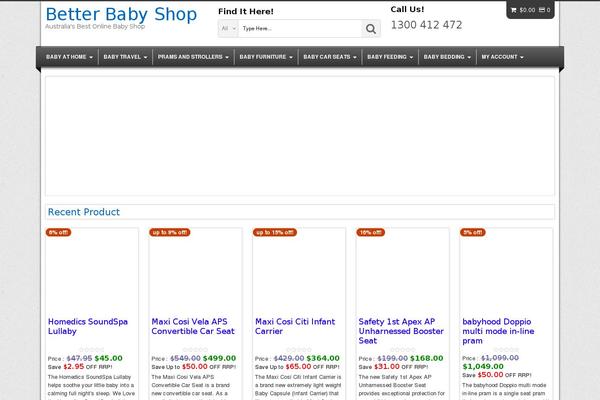Open Safety 1st Apex AP Booster Seat
Viewport: 600px width, 400px height.
click(x=401, y=331)
